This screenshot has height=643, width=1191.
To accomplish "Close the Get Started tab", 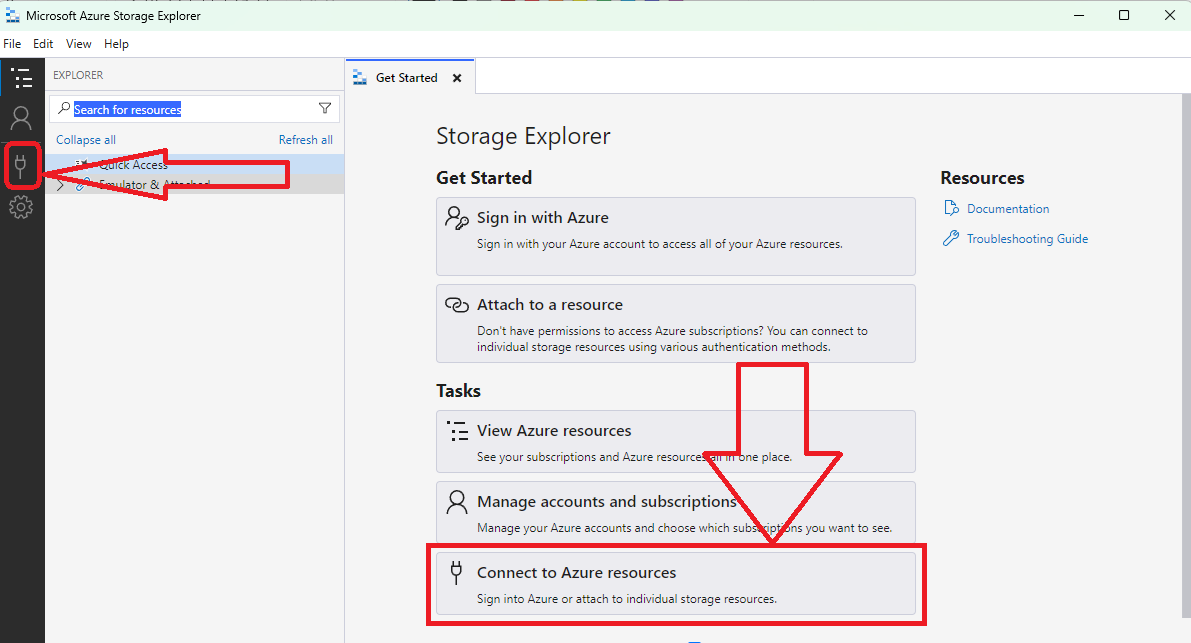I will (456, 77).
